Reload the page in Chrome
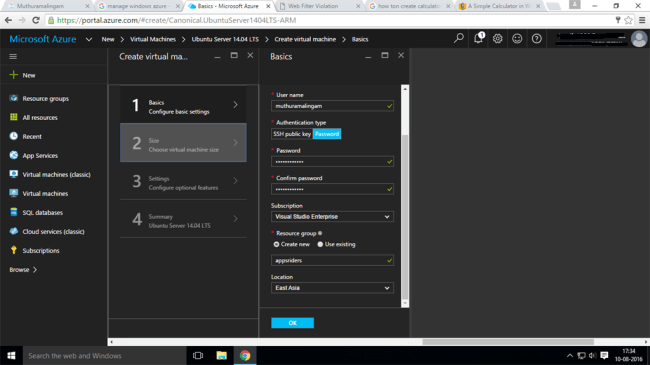The width and height of the screenshot is (650, 365). pyautogui.click(x=36, y=20)
